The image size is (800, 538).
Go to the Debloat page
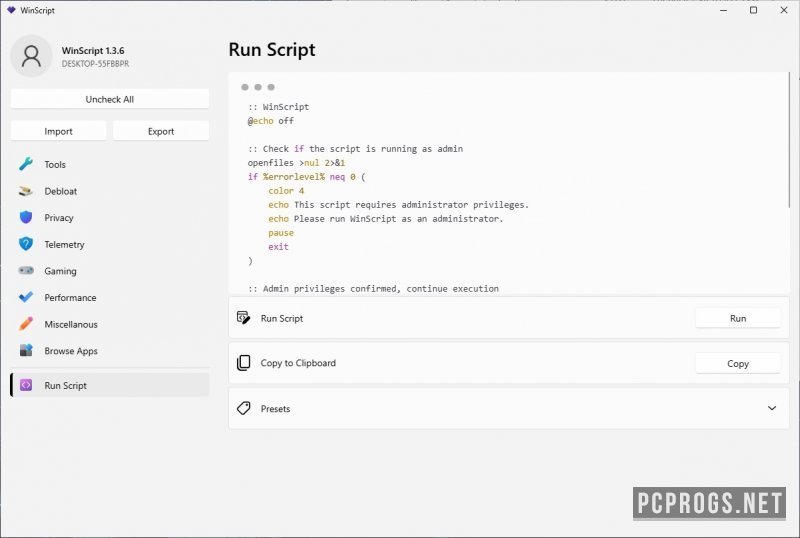point(110,191)
